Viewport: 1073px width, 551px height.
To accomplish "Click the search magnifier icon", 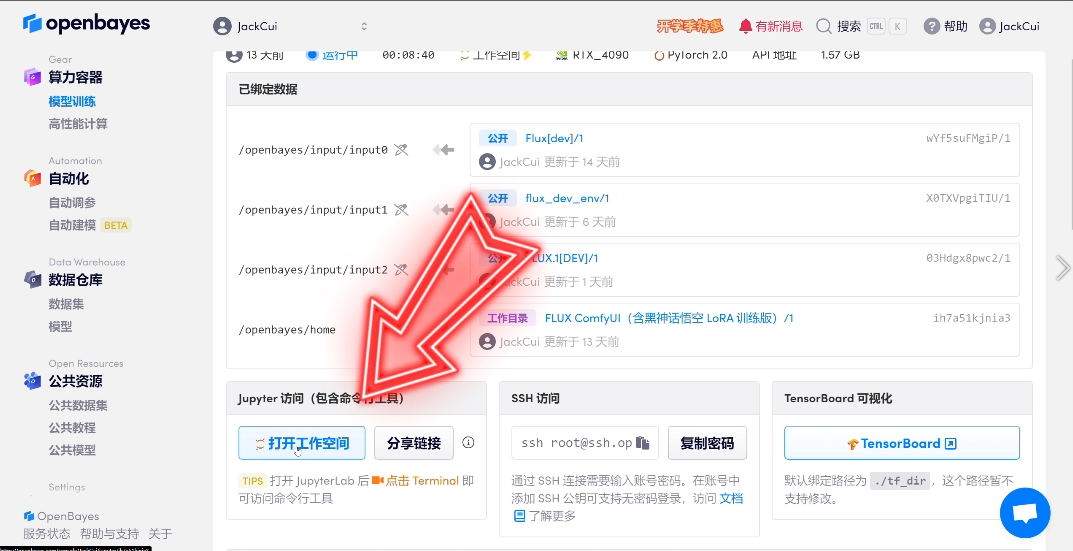I will (x=824, y=26).
